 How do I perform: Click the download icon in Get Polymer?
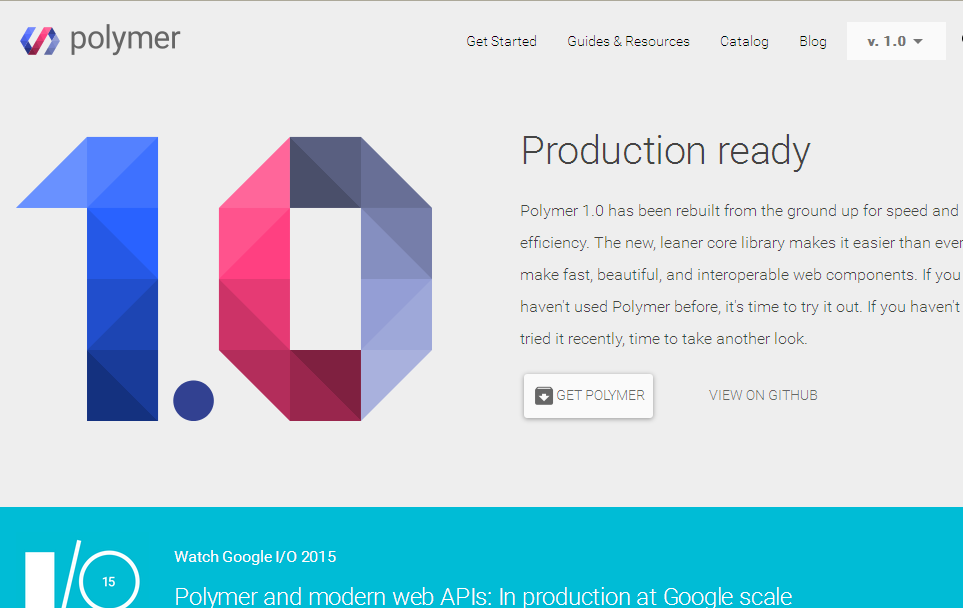[544, 395]
